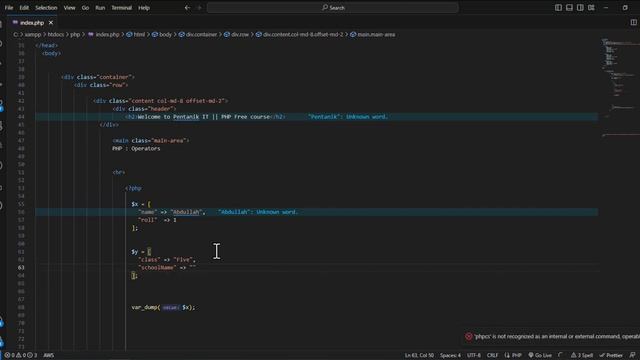Open the Customize Layout icon

click(591, 7)
